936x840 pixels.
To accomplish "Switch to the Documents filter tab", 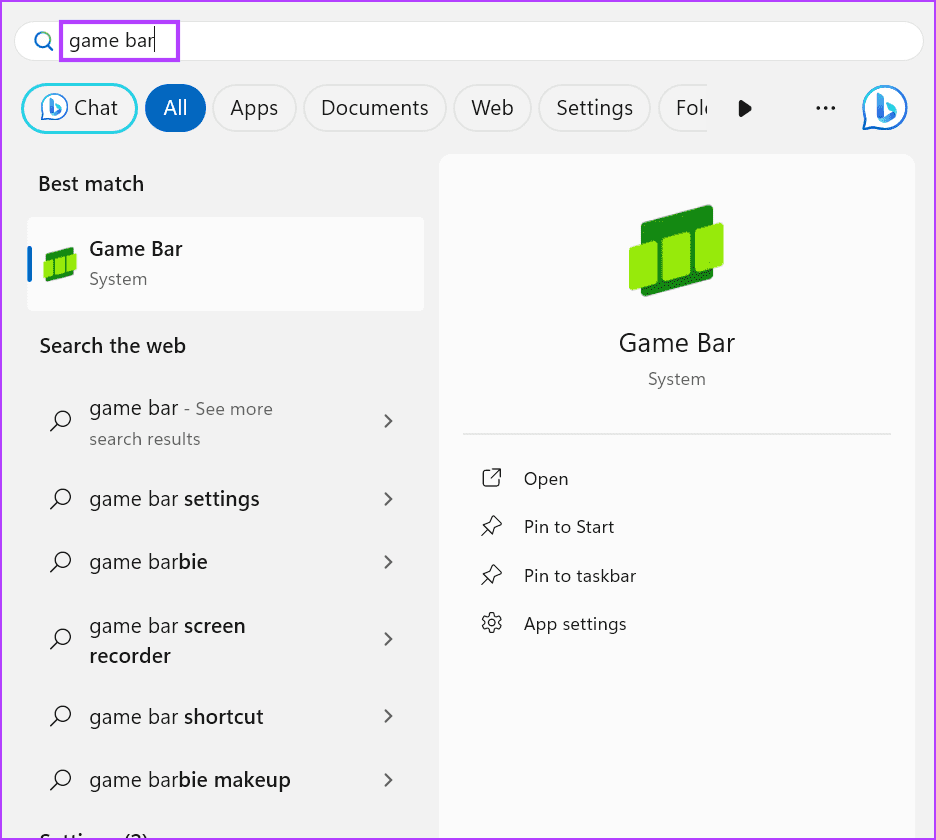I will [x=375, y=108].
